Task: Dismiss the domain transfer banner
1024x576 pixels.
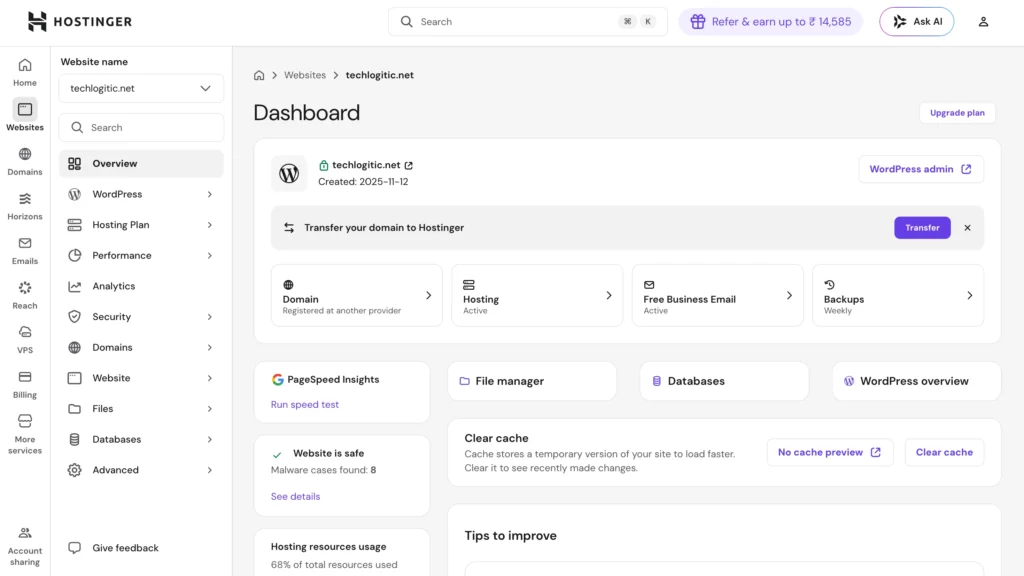Action: 967,227
